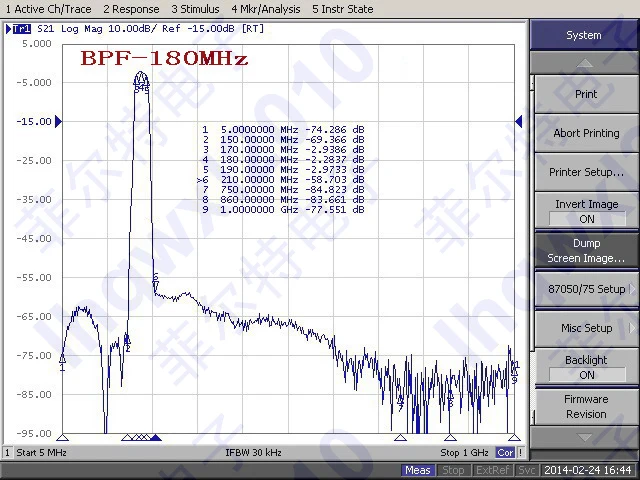This screenshot has height=480, width=640.
Task: Click marker row 9 1.0000000 GHz
Action: pos(283,210)
